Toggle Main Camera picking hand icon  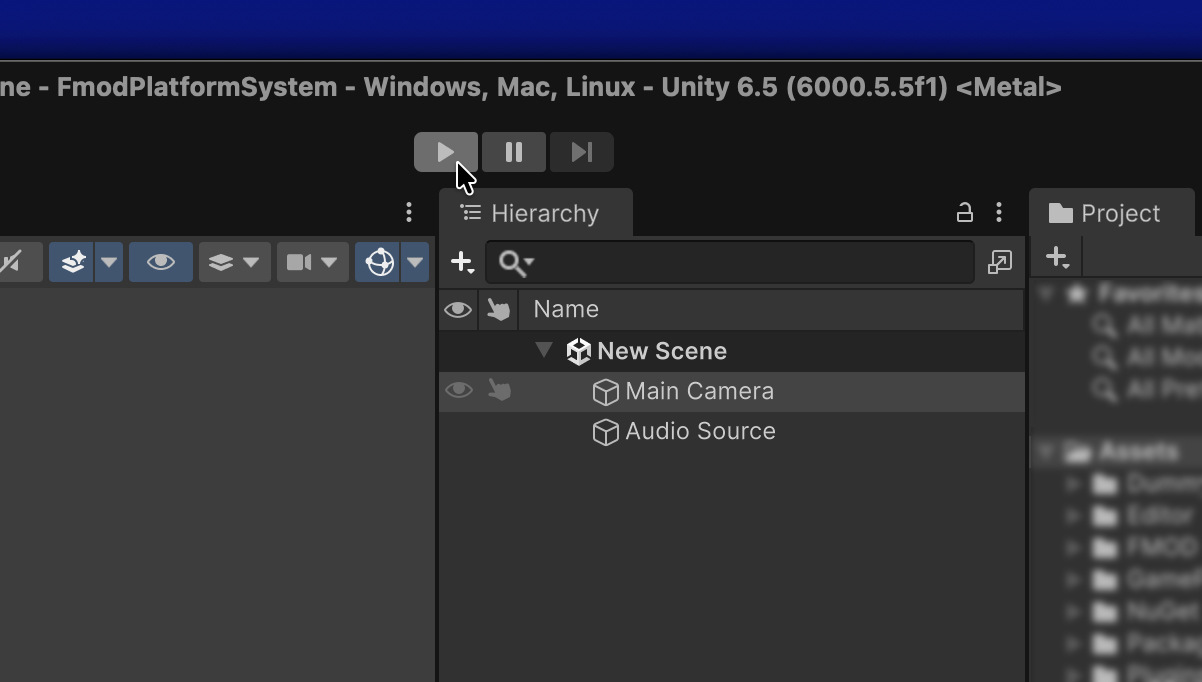pyautogui.click(x=499, y=391)
